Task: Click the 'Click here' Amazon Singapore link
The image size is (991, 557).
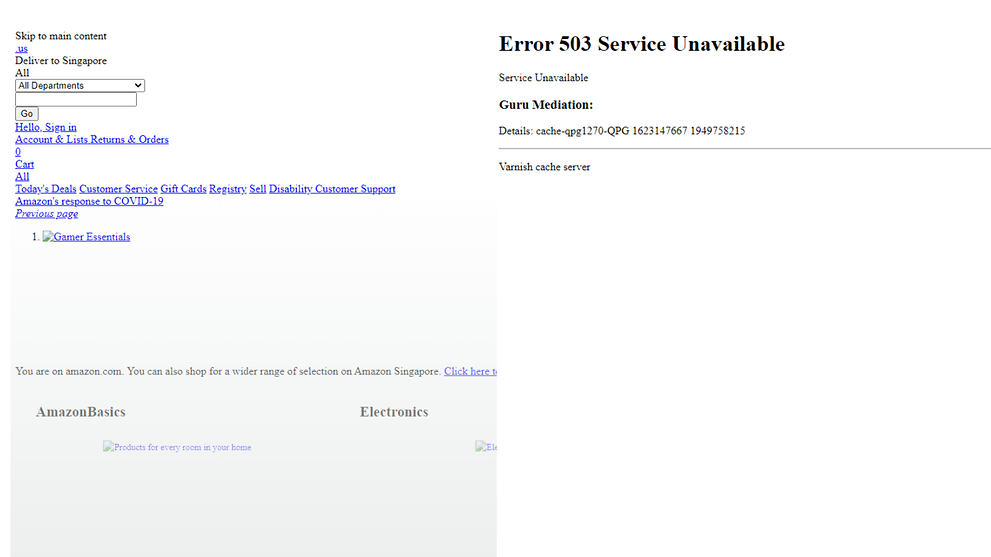Action: coord(470,372)
